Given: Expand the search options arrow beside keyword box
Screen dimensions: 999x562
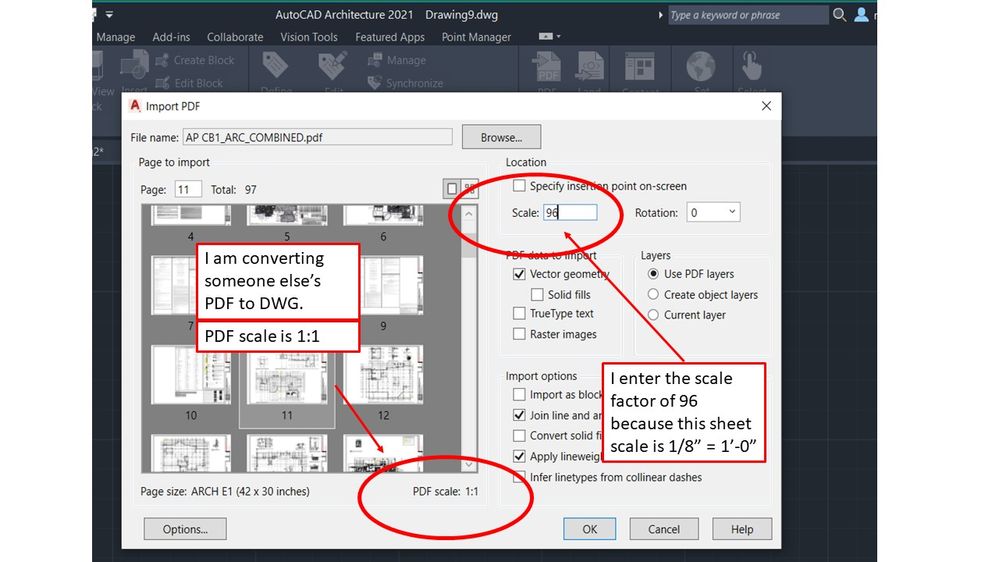Looking at the screenshot, I should click(x=661, y=15).
